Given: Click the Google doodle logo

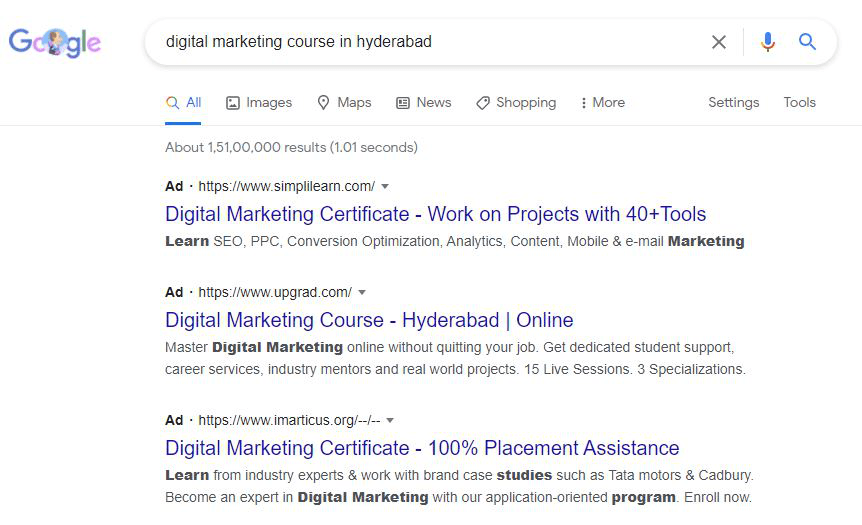Looking at the screenshot, I should coord(54,42).
